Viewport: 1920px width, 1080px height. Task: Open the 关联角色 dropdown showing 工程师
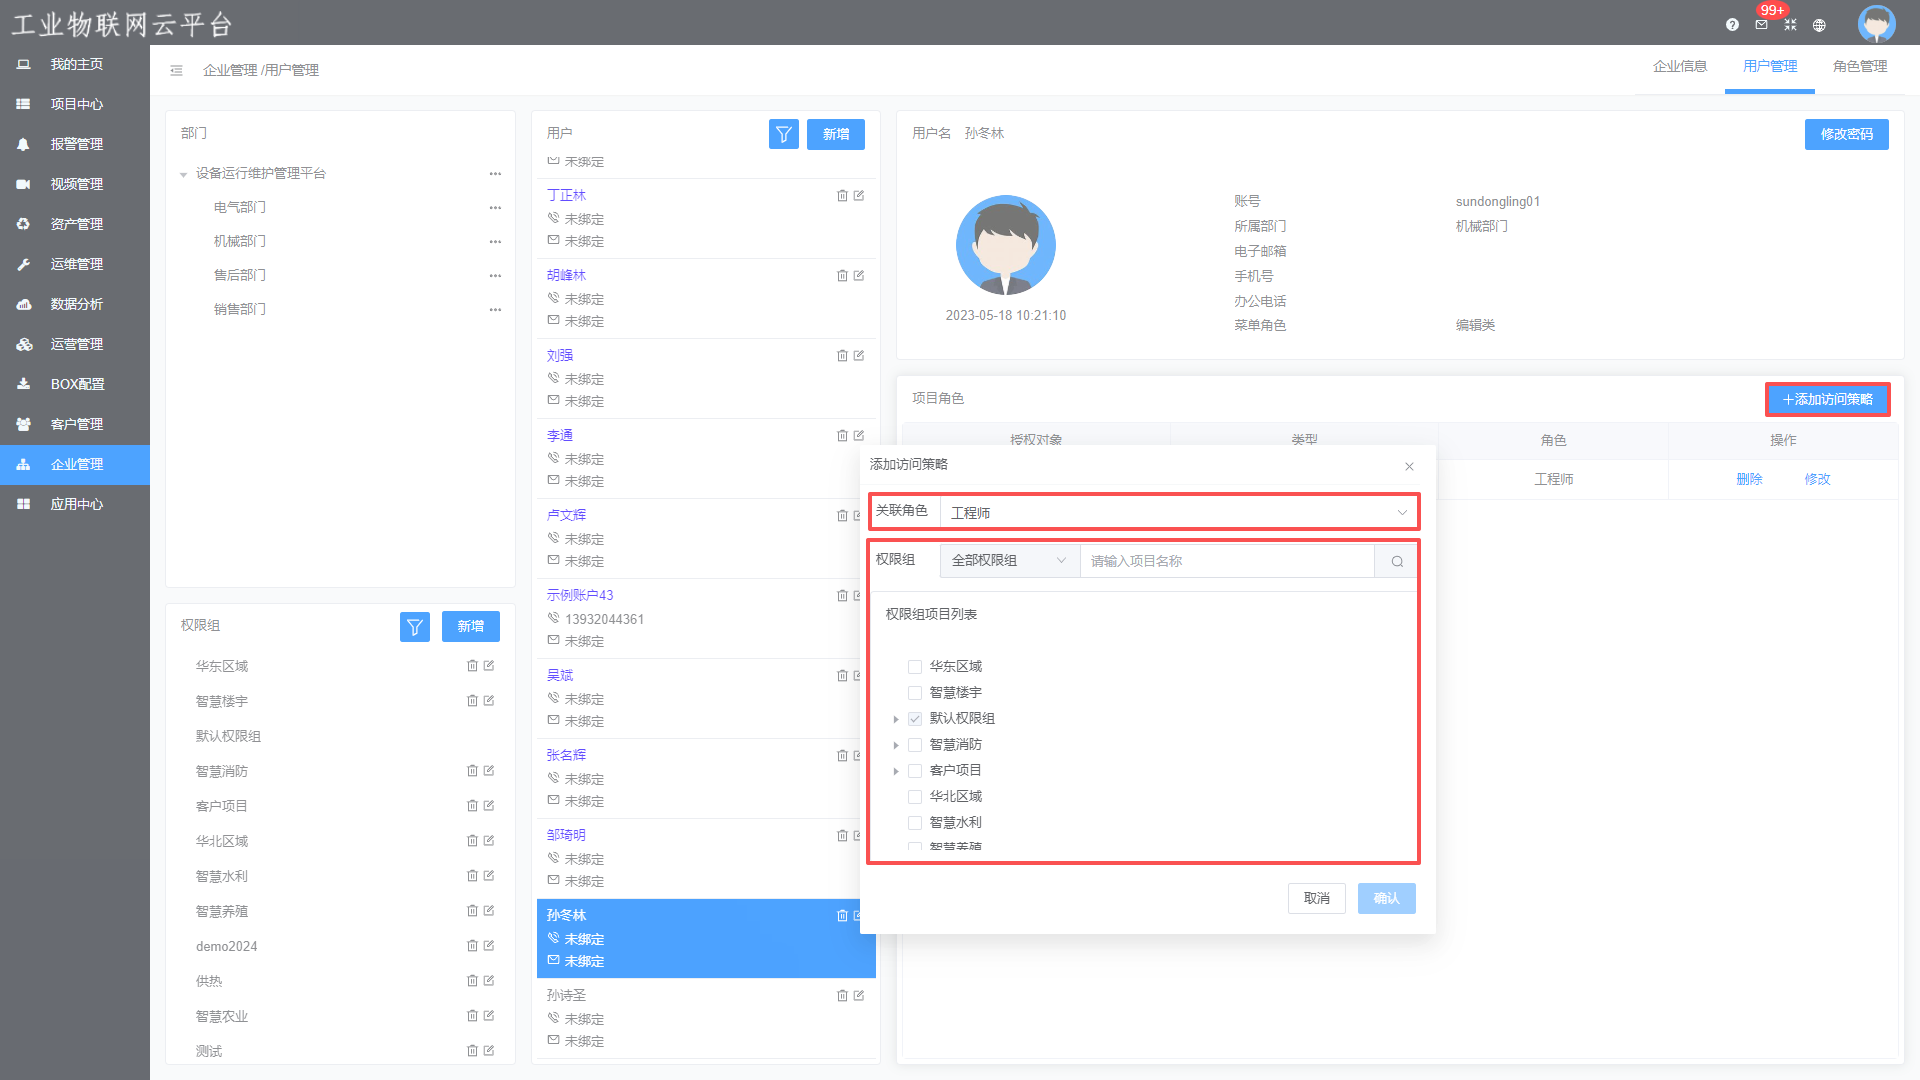[x=1178, y=513]
